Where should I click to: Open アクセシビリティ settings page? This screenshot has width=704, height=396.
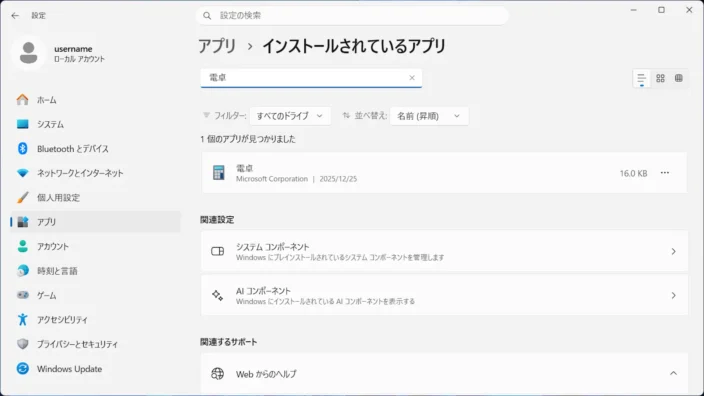(96, 320)
